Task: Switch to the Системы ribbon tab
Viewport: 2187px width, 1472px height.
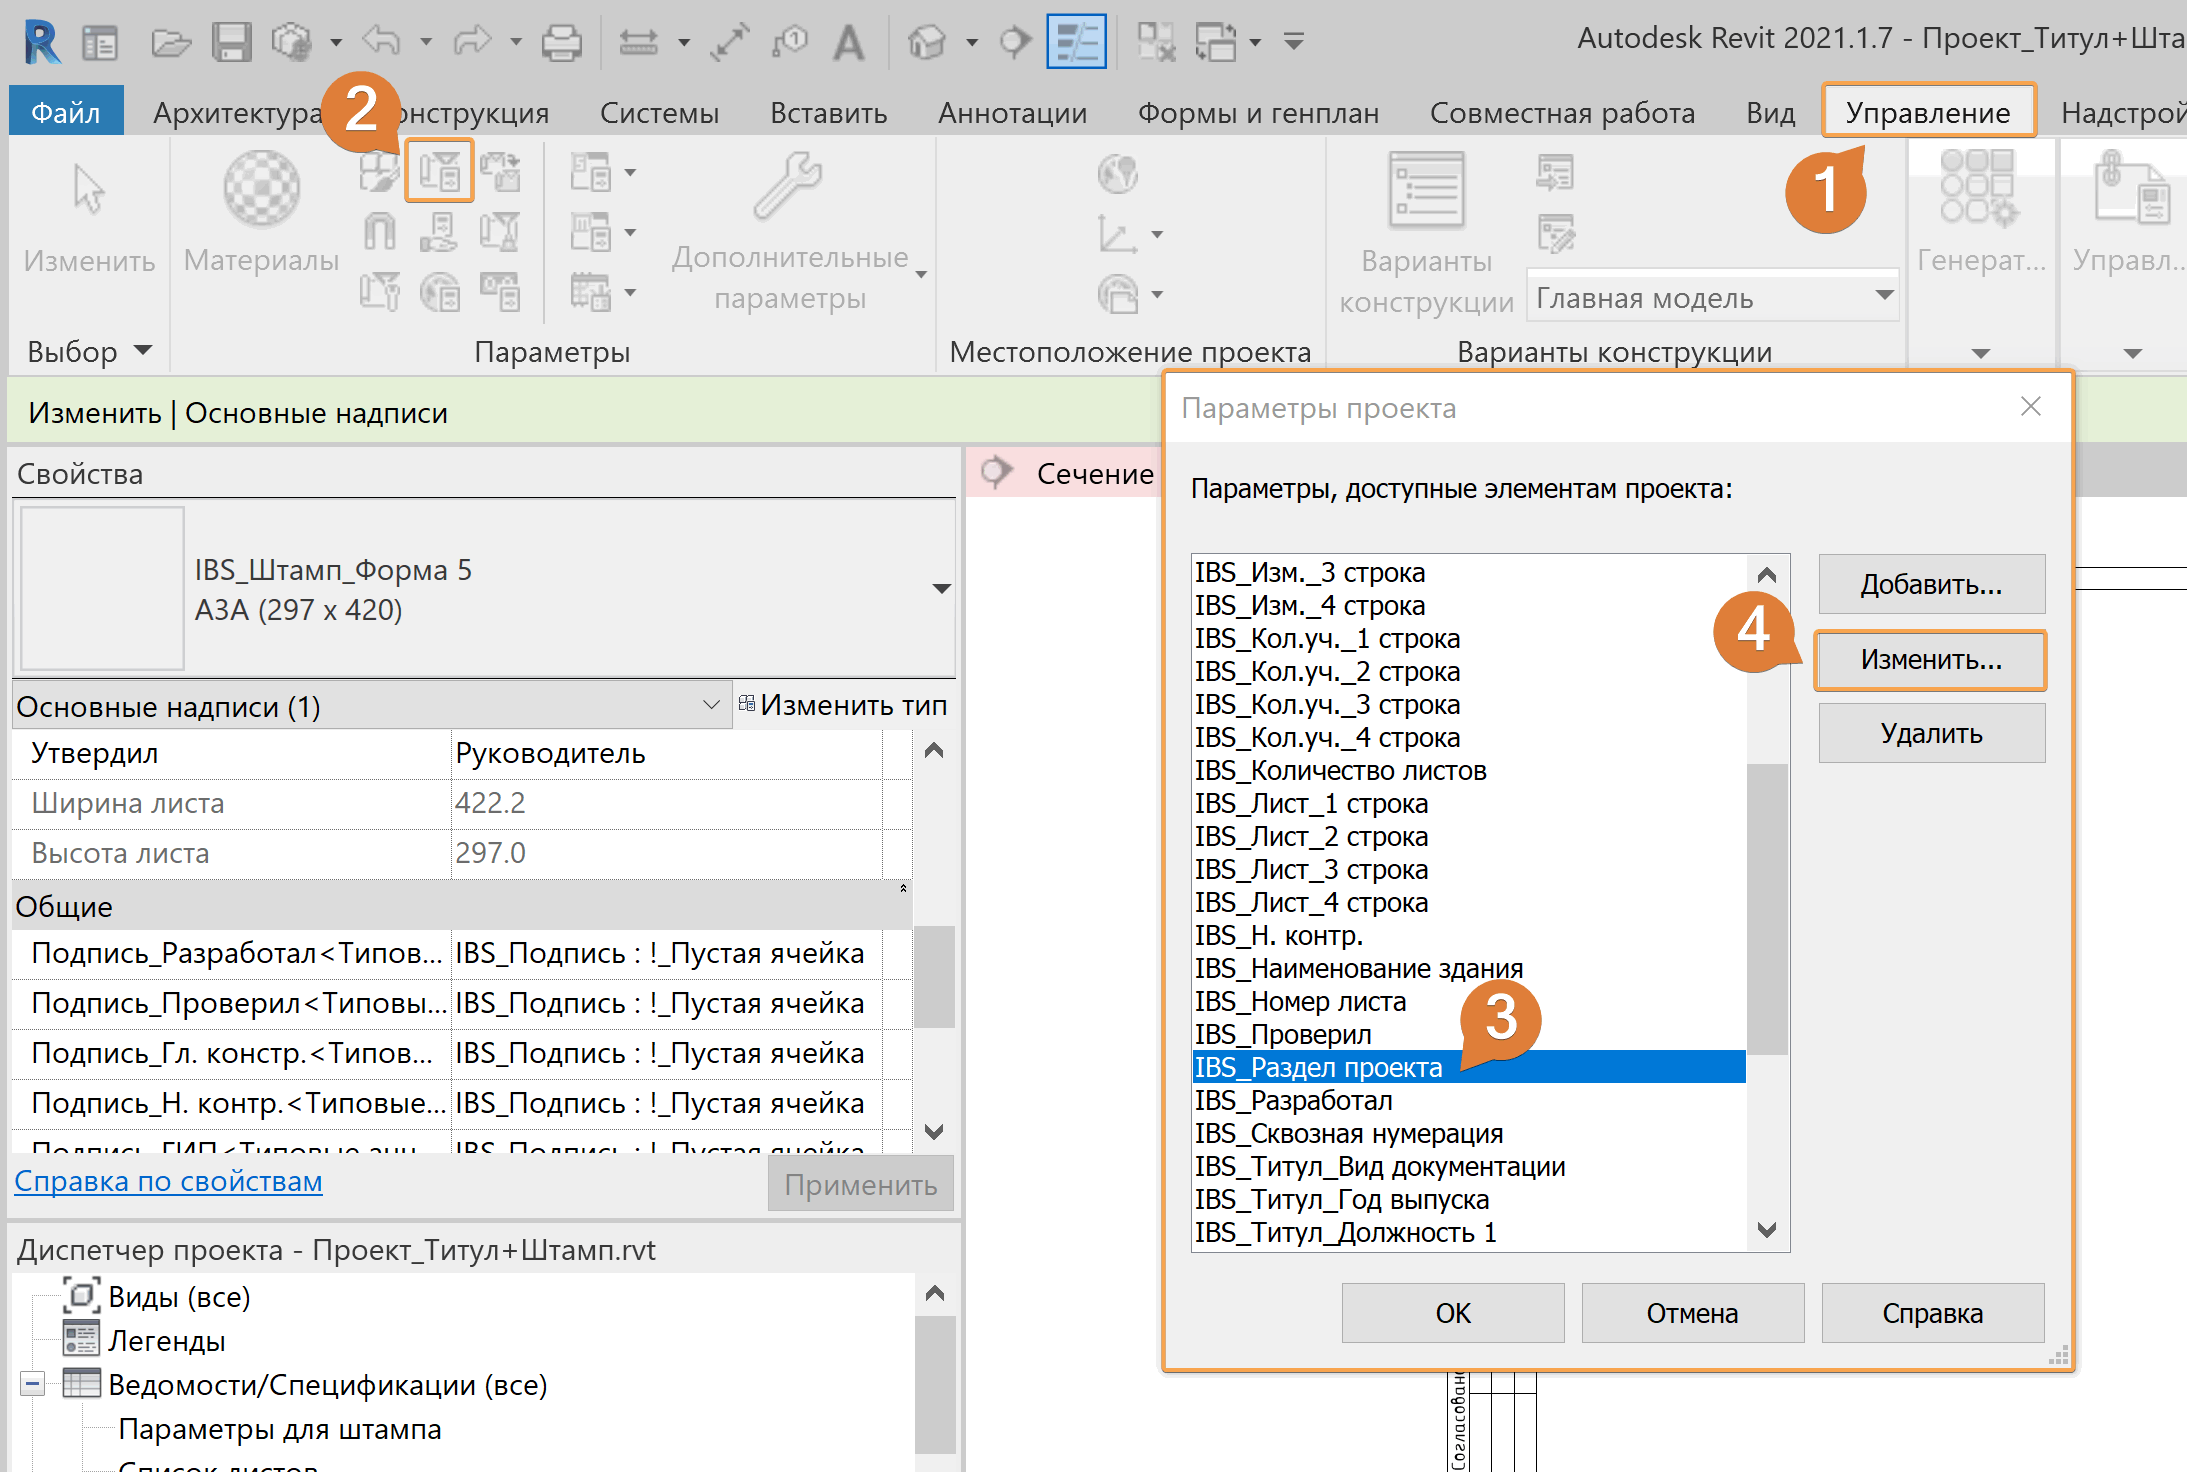Action: pos(659,113)
